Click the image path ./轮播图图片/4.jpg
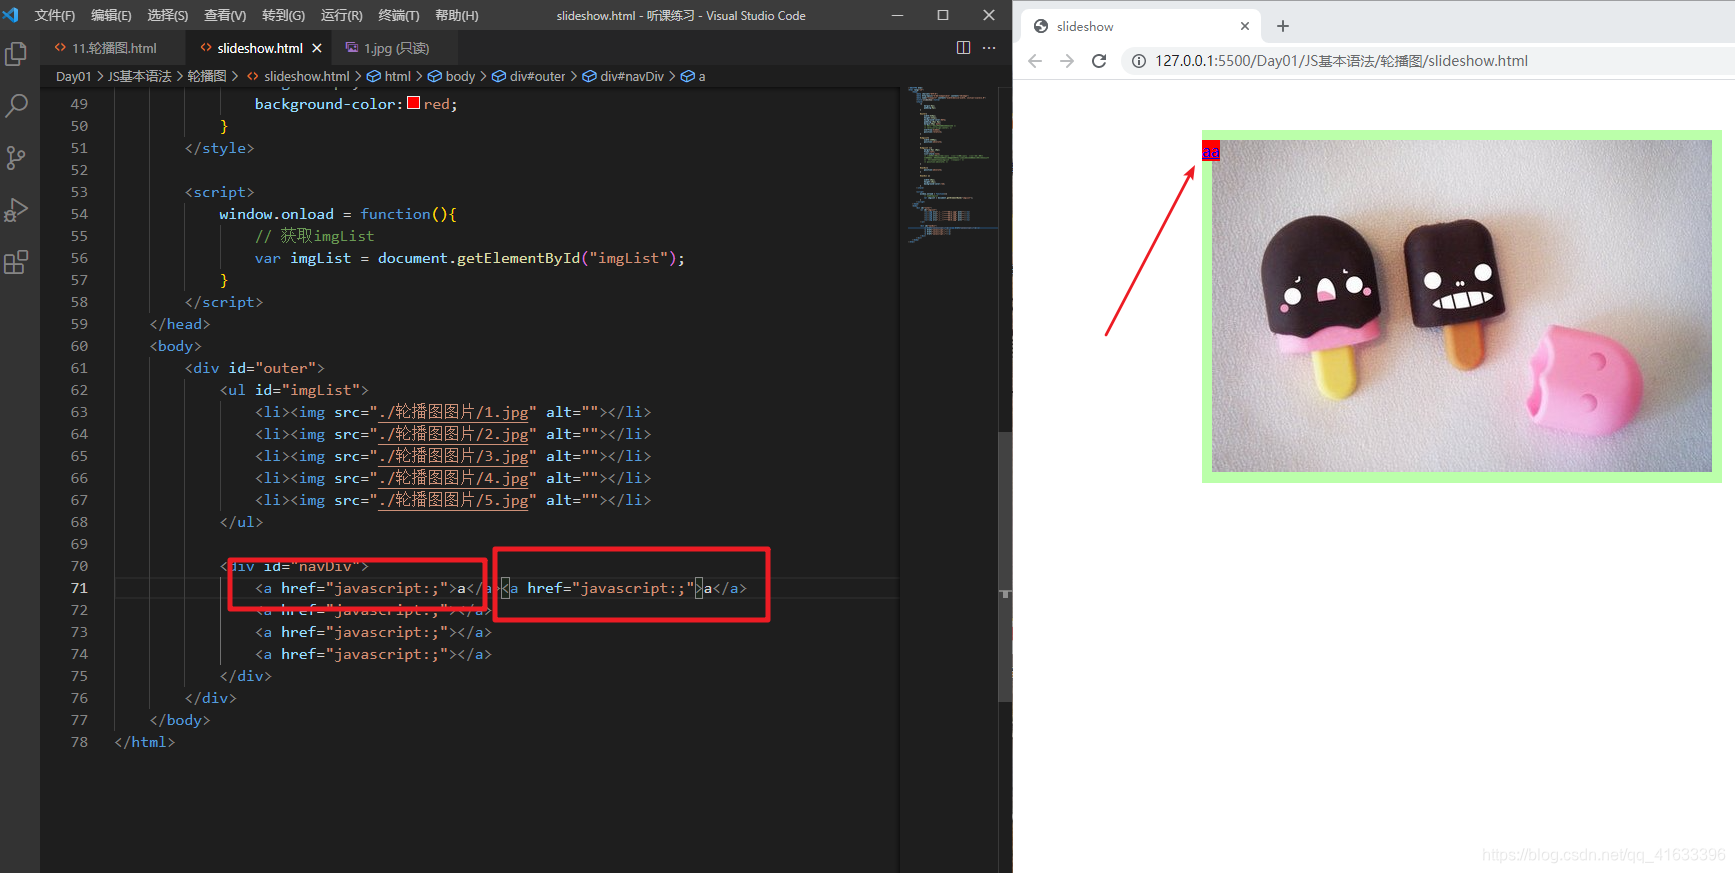The image size is (1735, 873). (x=453, y=478)
